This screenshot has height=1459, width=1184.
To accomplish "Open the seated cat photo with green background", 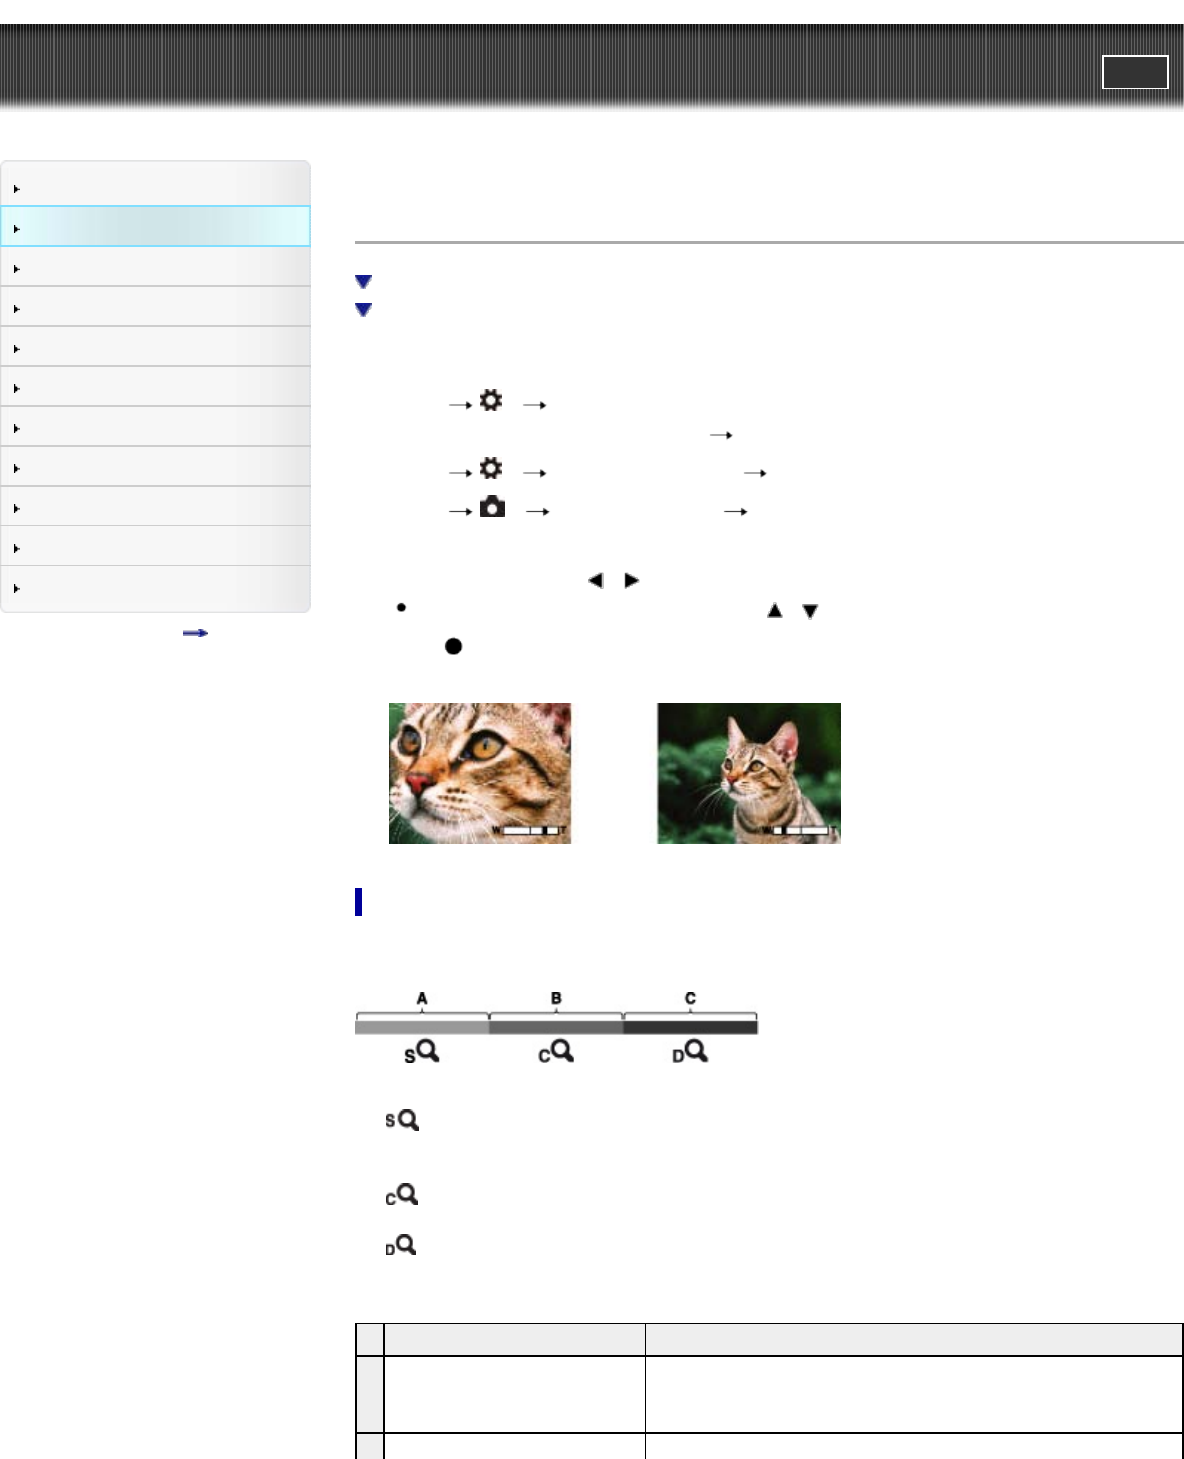I will (x=748, y=773).
